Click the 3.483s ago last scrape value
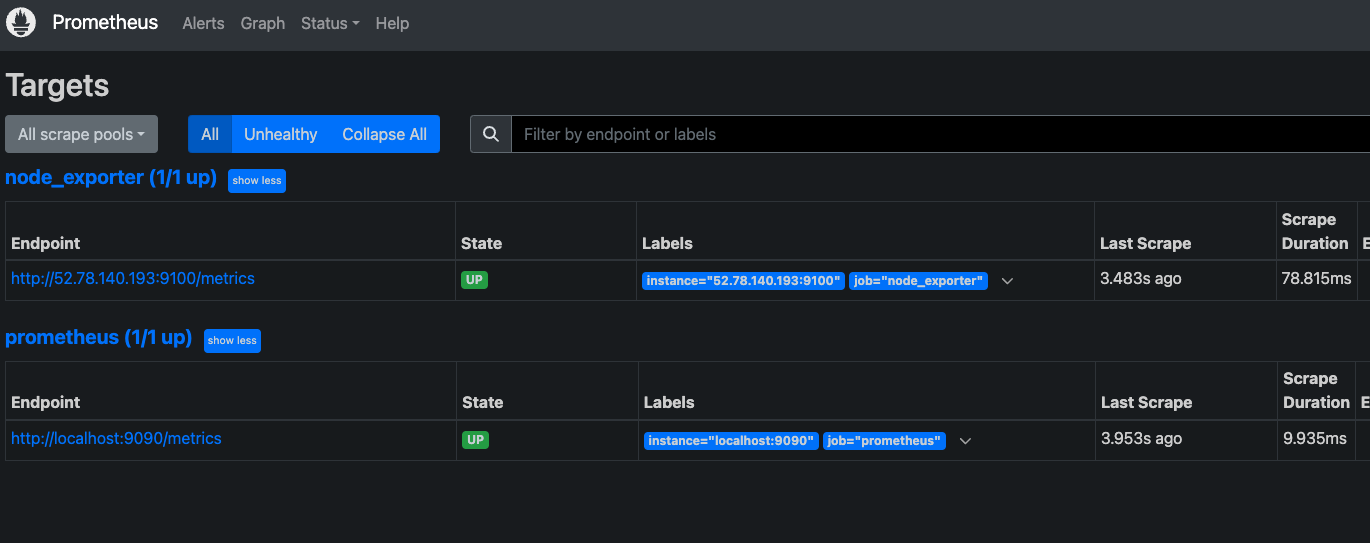Screen dimensions: 1370x543 pyautogui.click(x=1140, y=278)
